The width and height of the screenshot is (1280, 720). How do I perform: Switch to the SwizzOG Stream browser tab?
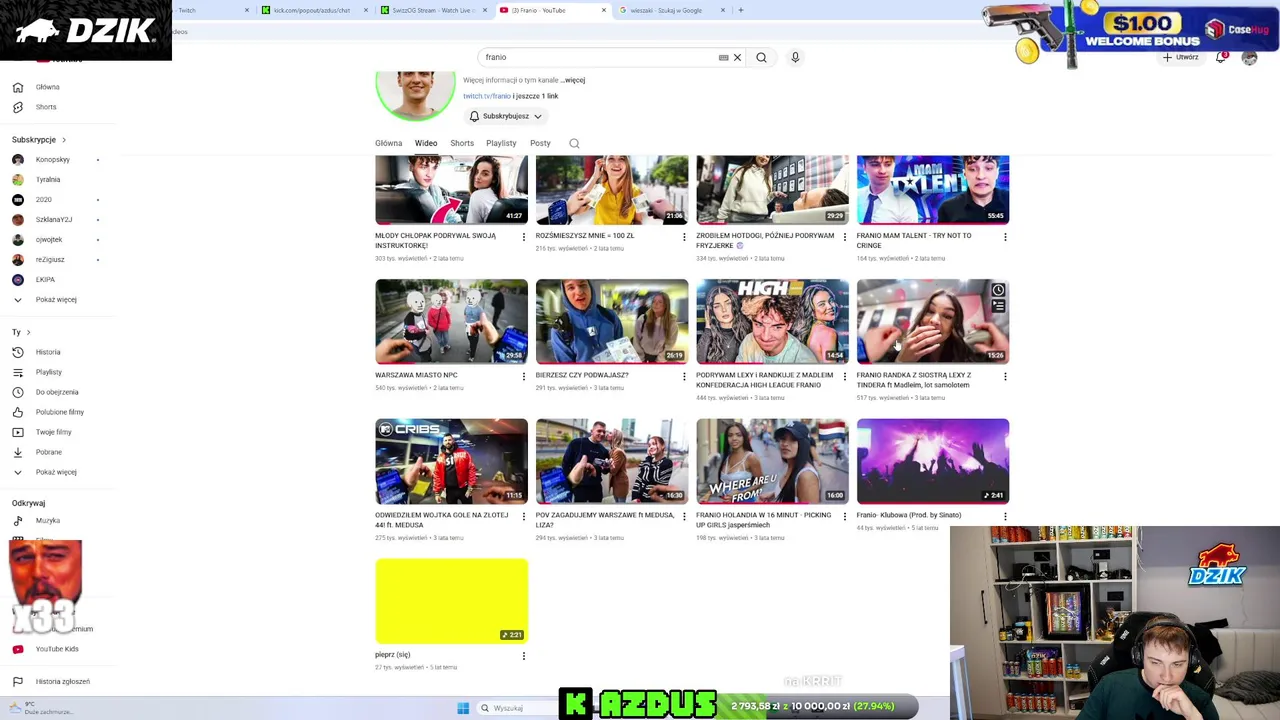point(432,10)
